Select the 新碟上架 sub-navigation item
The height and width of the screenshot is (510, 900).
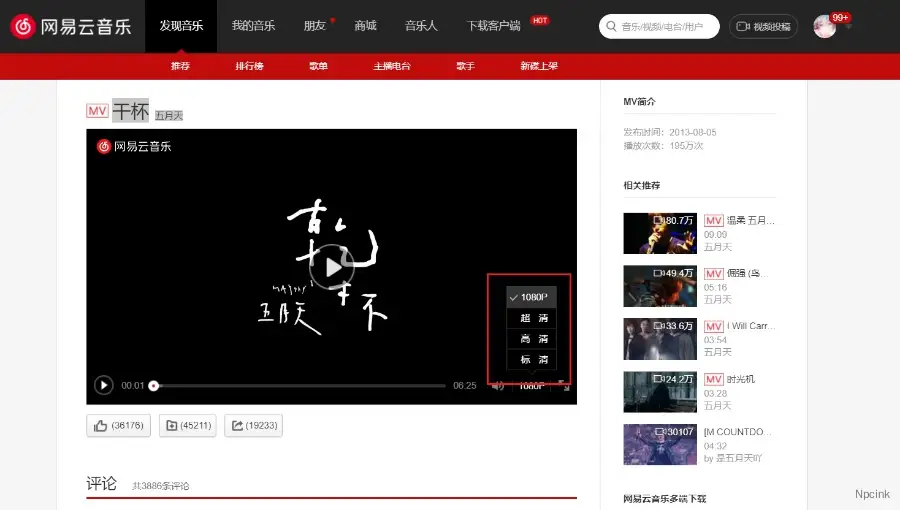pos(539,66)
